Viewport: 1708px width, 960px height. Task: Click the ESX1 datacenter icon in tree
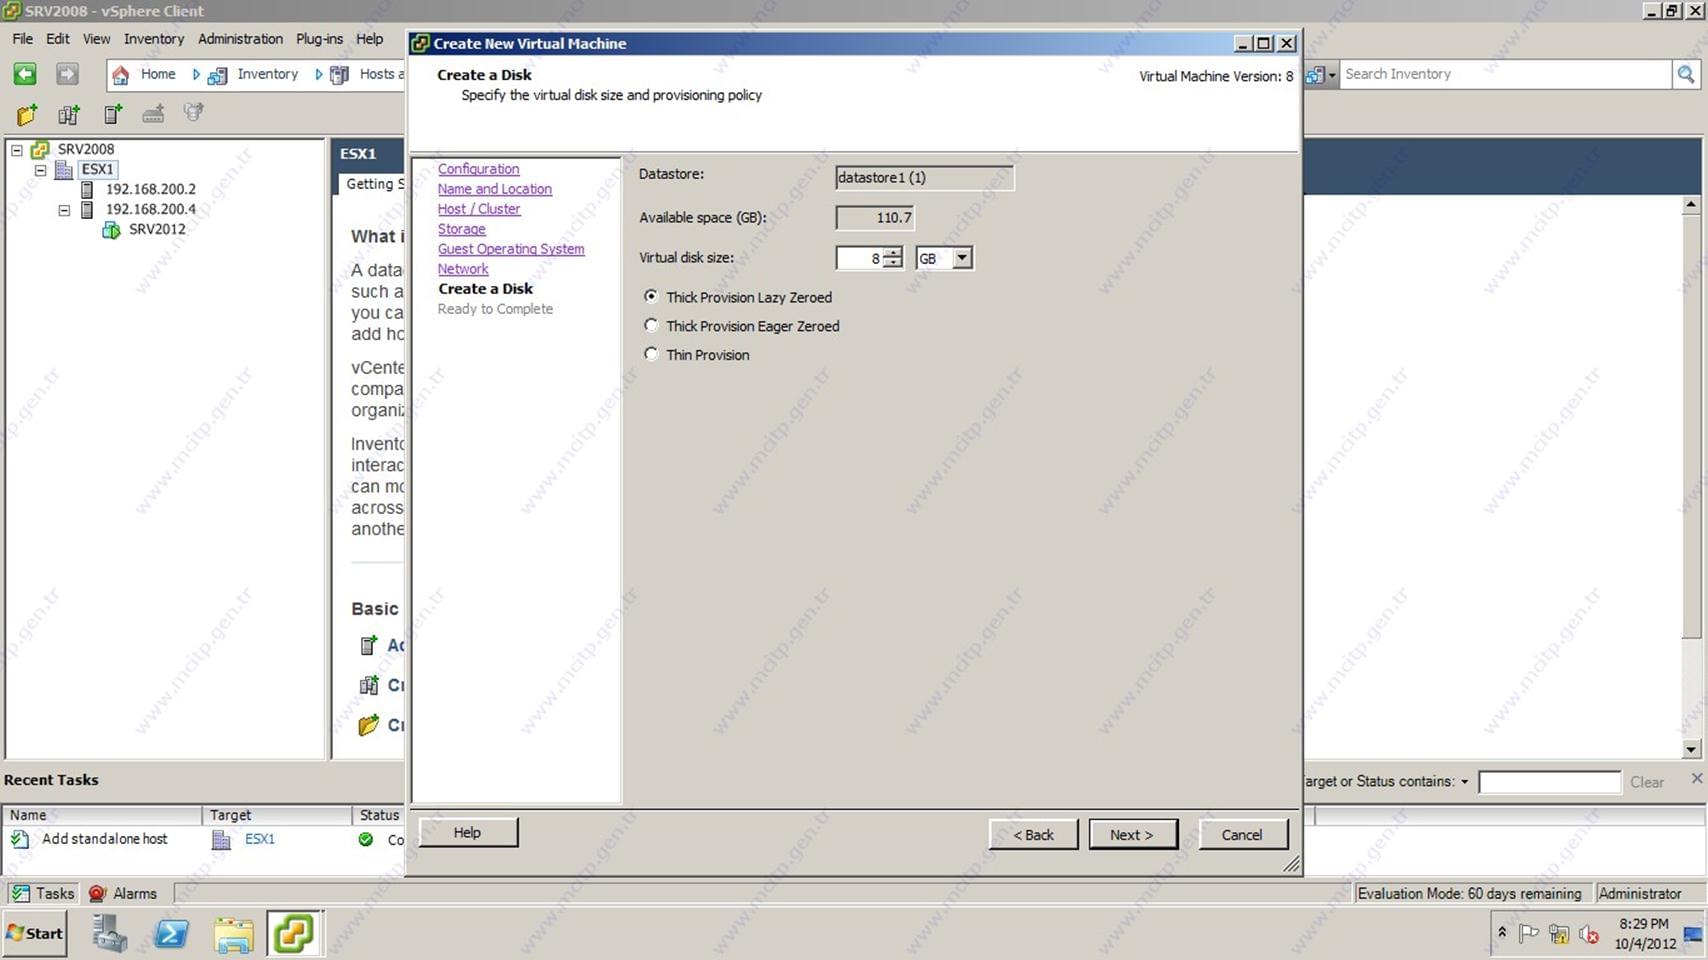[x=63, y=170]
